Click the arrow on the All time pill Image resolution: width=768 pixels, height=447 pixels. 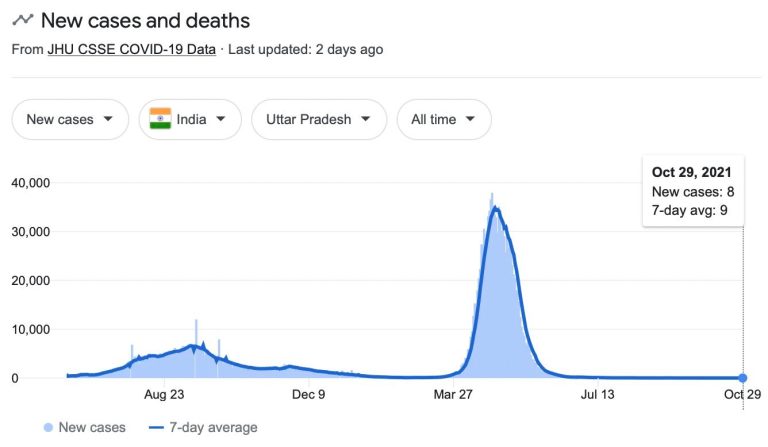tap(471, 119)
